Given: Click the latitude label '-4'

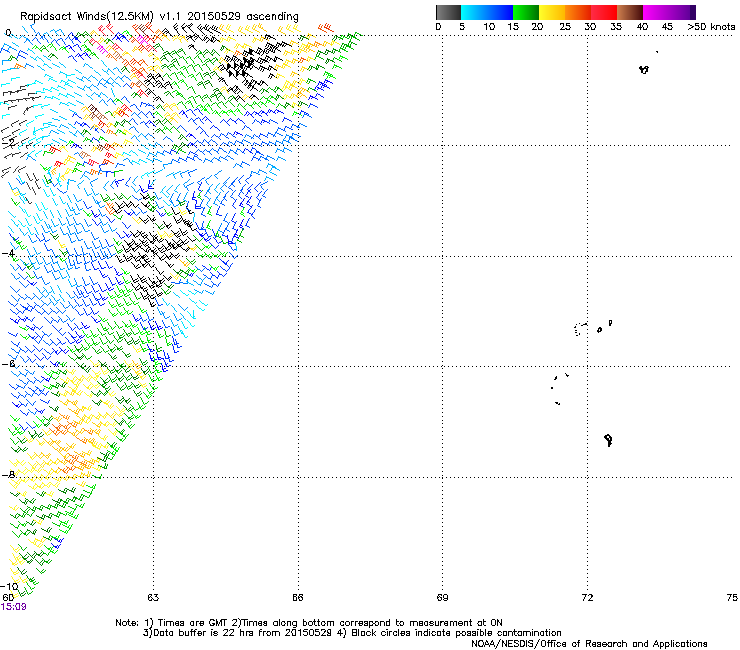Looking at the screenshot, I should click(8, 254).
